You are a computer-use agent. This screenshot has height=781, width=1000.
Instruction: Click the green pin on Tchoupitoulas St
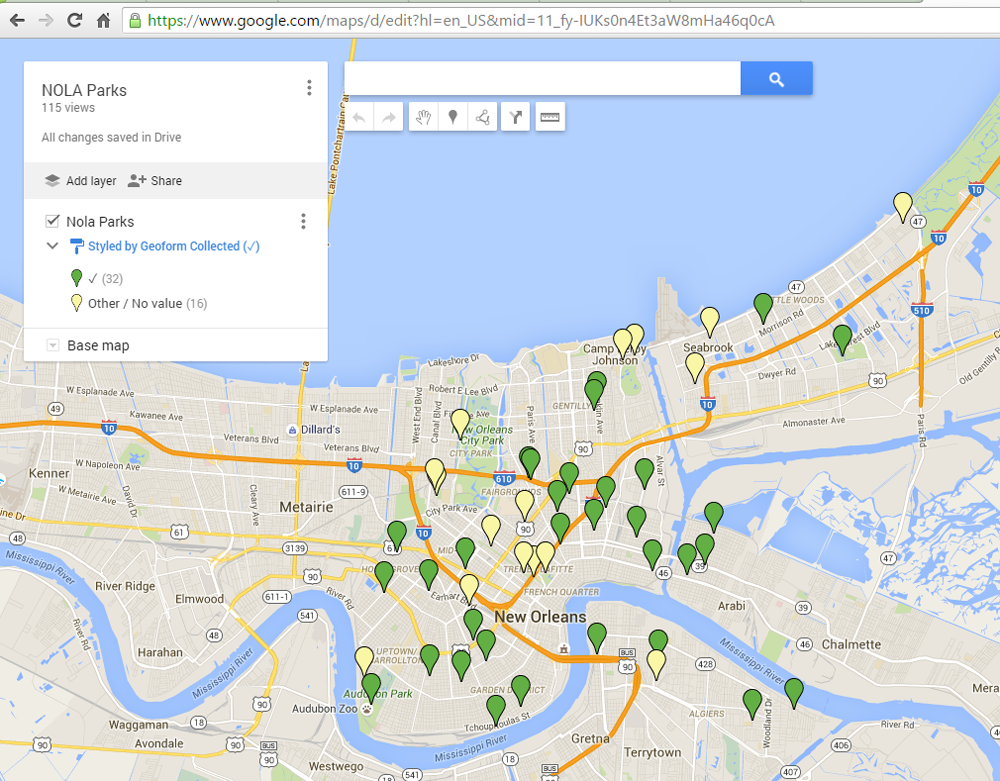click(x=496, y=709)
